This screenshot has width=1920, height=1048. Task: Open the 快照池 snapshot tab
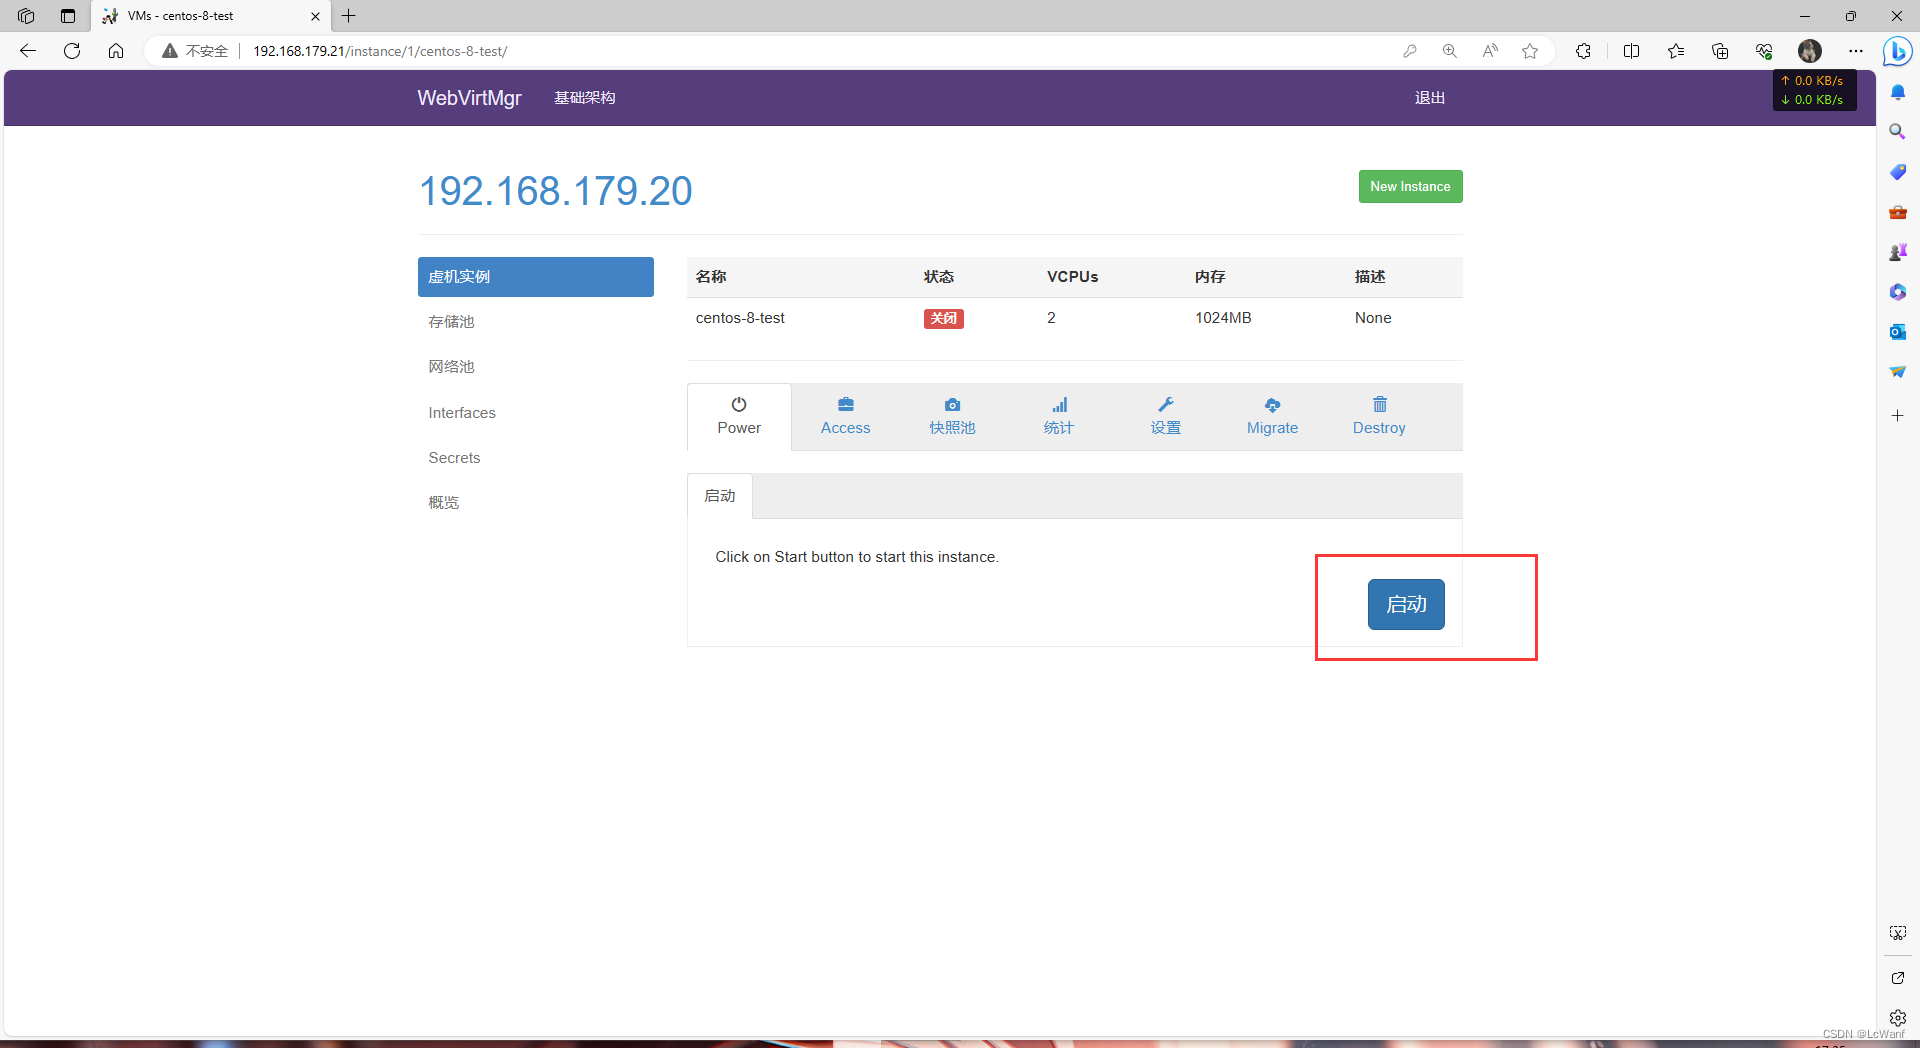click(x=952, y=417)
